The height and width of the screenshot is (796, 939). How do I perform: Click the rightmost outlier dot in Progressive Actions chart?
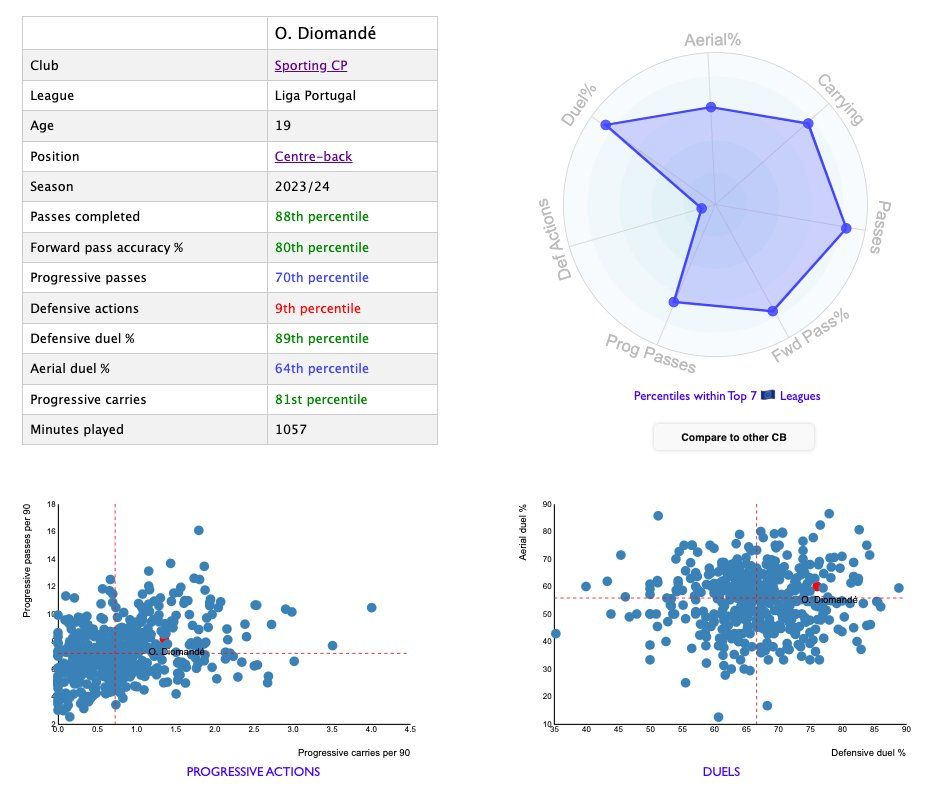(371, 607)
